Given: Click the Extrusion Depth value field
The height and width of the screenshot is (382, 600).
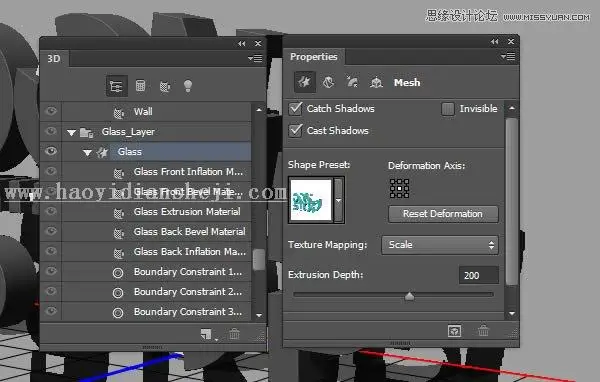Looking at the screenshot, I should (479, 276).
